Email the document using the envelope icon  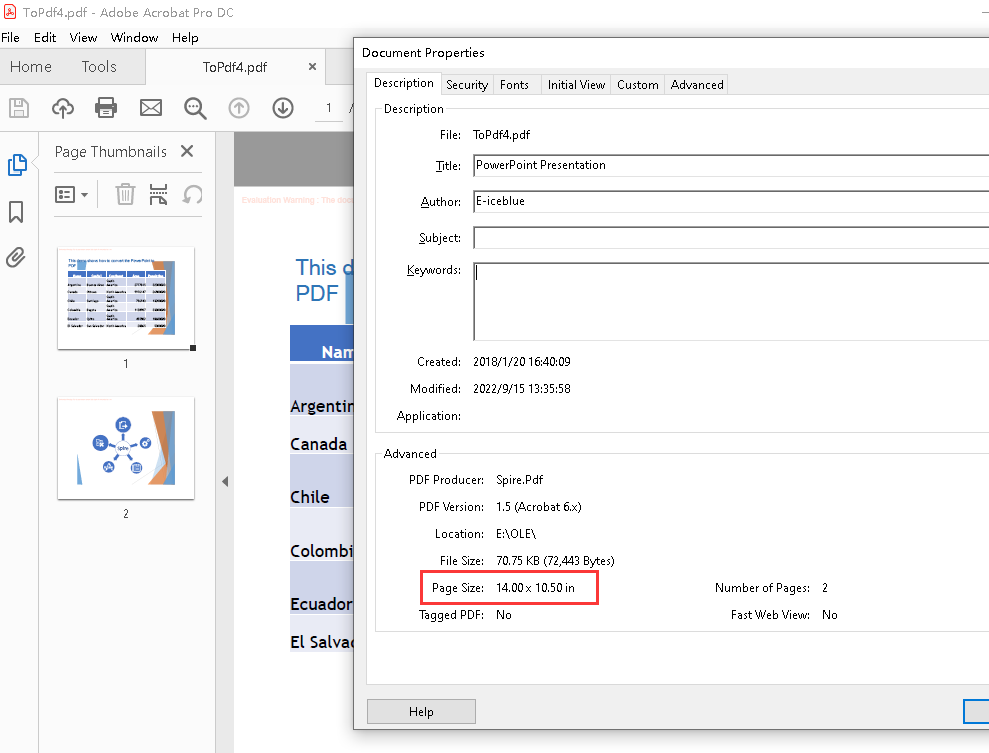pyautogui.click(x=150, y=108)
